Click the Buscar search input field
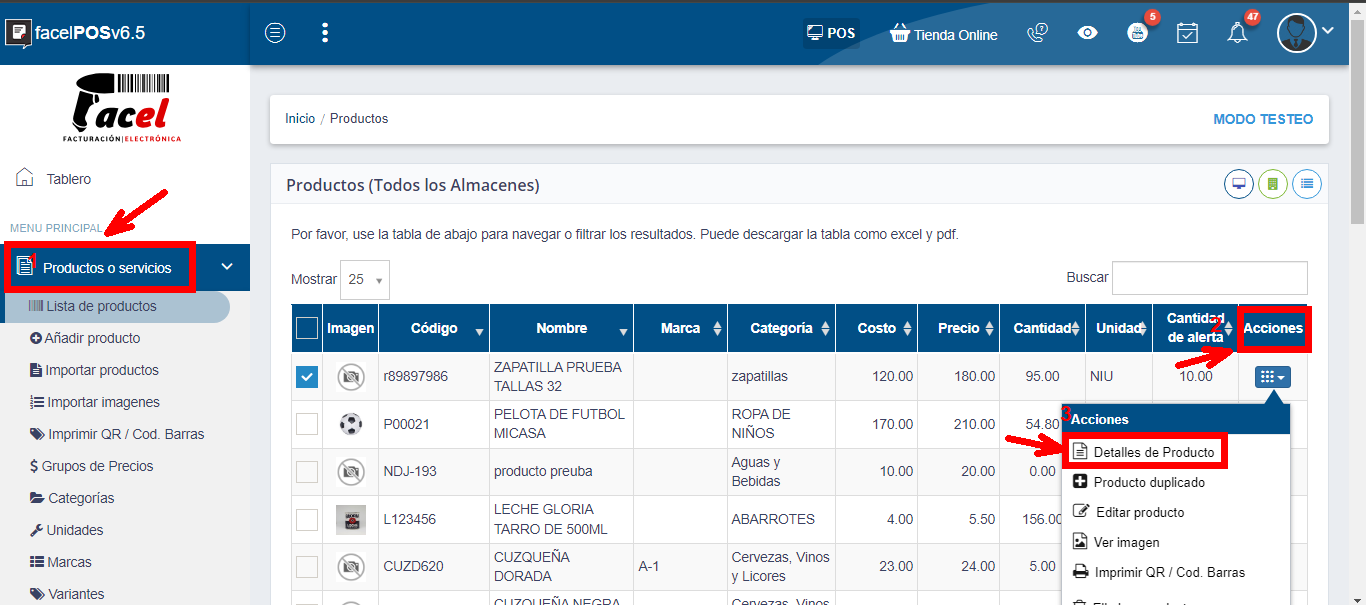Viewport: 1366px width, 605px height. (x=1209, y=278)
